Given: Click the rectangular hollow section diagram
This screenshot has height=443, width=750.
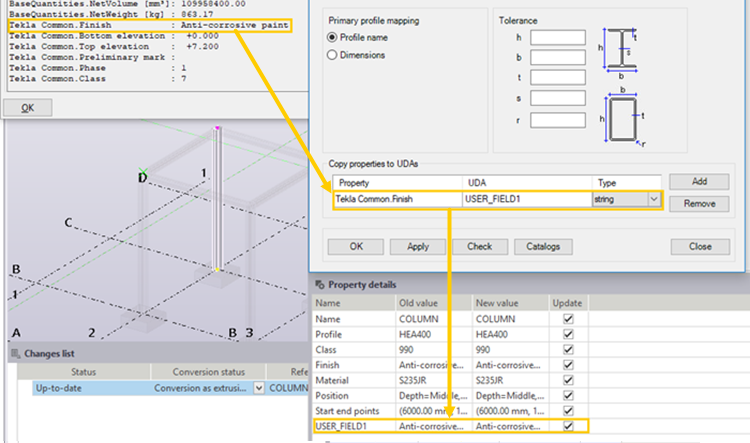Looking at the screenshot, I should click(623, 116).
